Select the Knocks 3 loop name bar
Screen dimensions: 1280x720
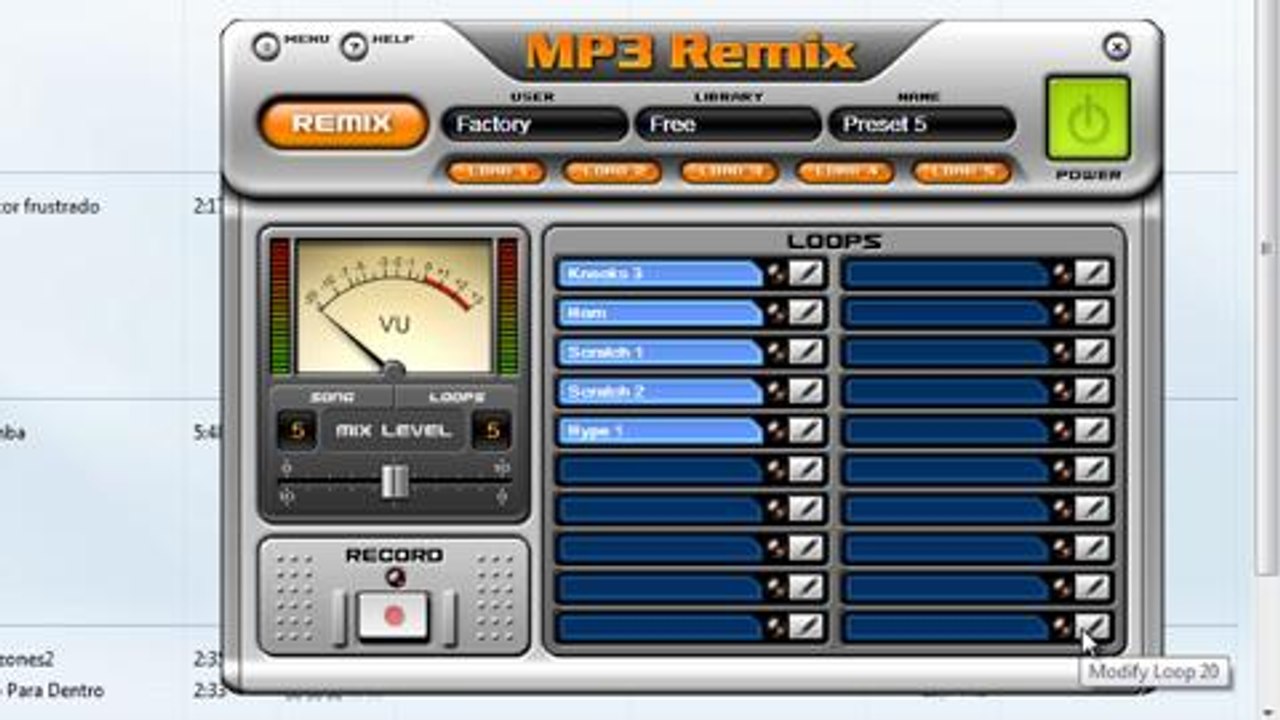tap(660, 273)
